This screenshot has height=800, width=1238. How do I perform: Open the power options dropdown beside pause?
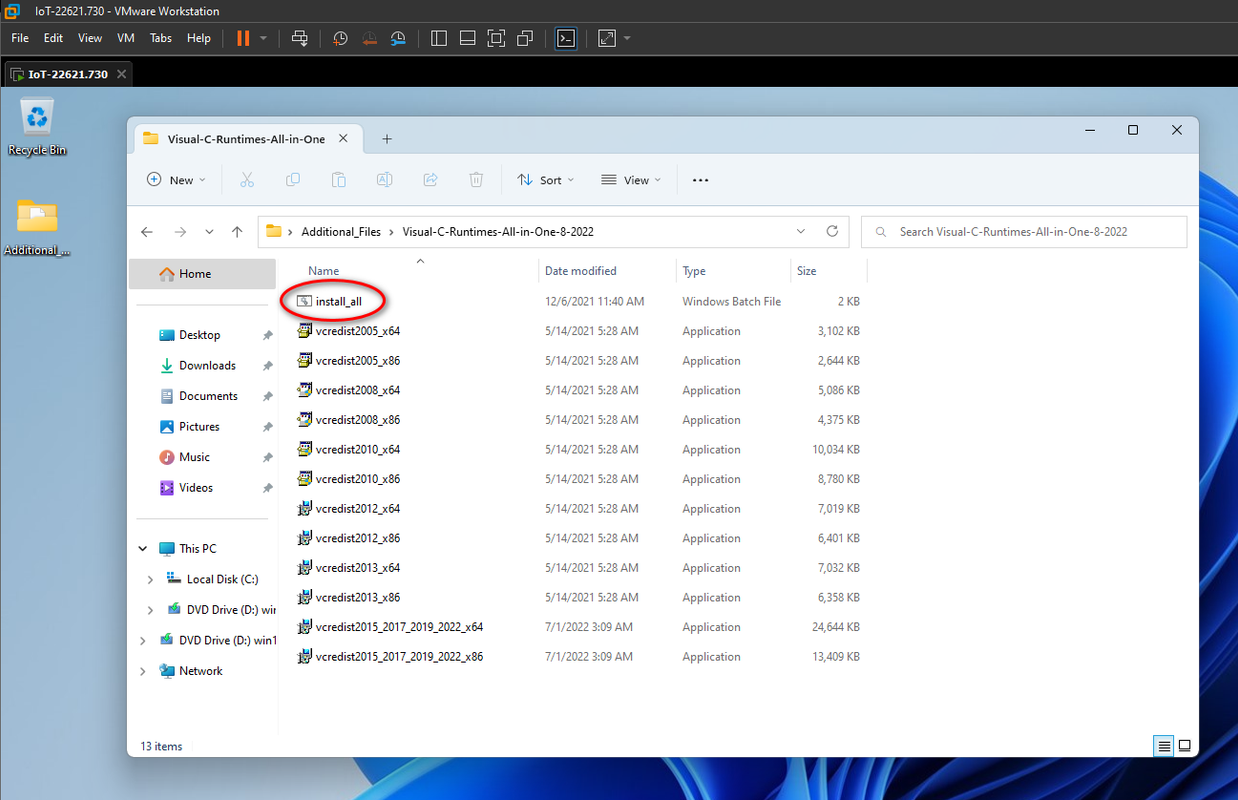coord(263,38)
